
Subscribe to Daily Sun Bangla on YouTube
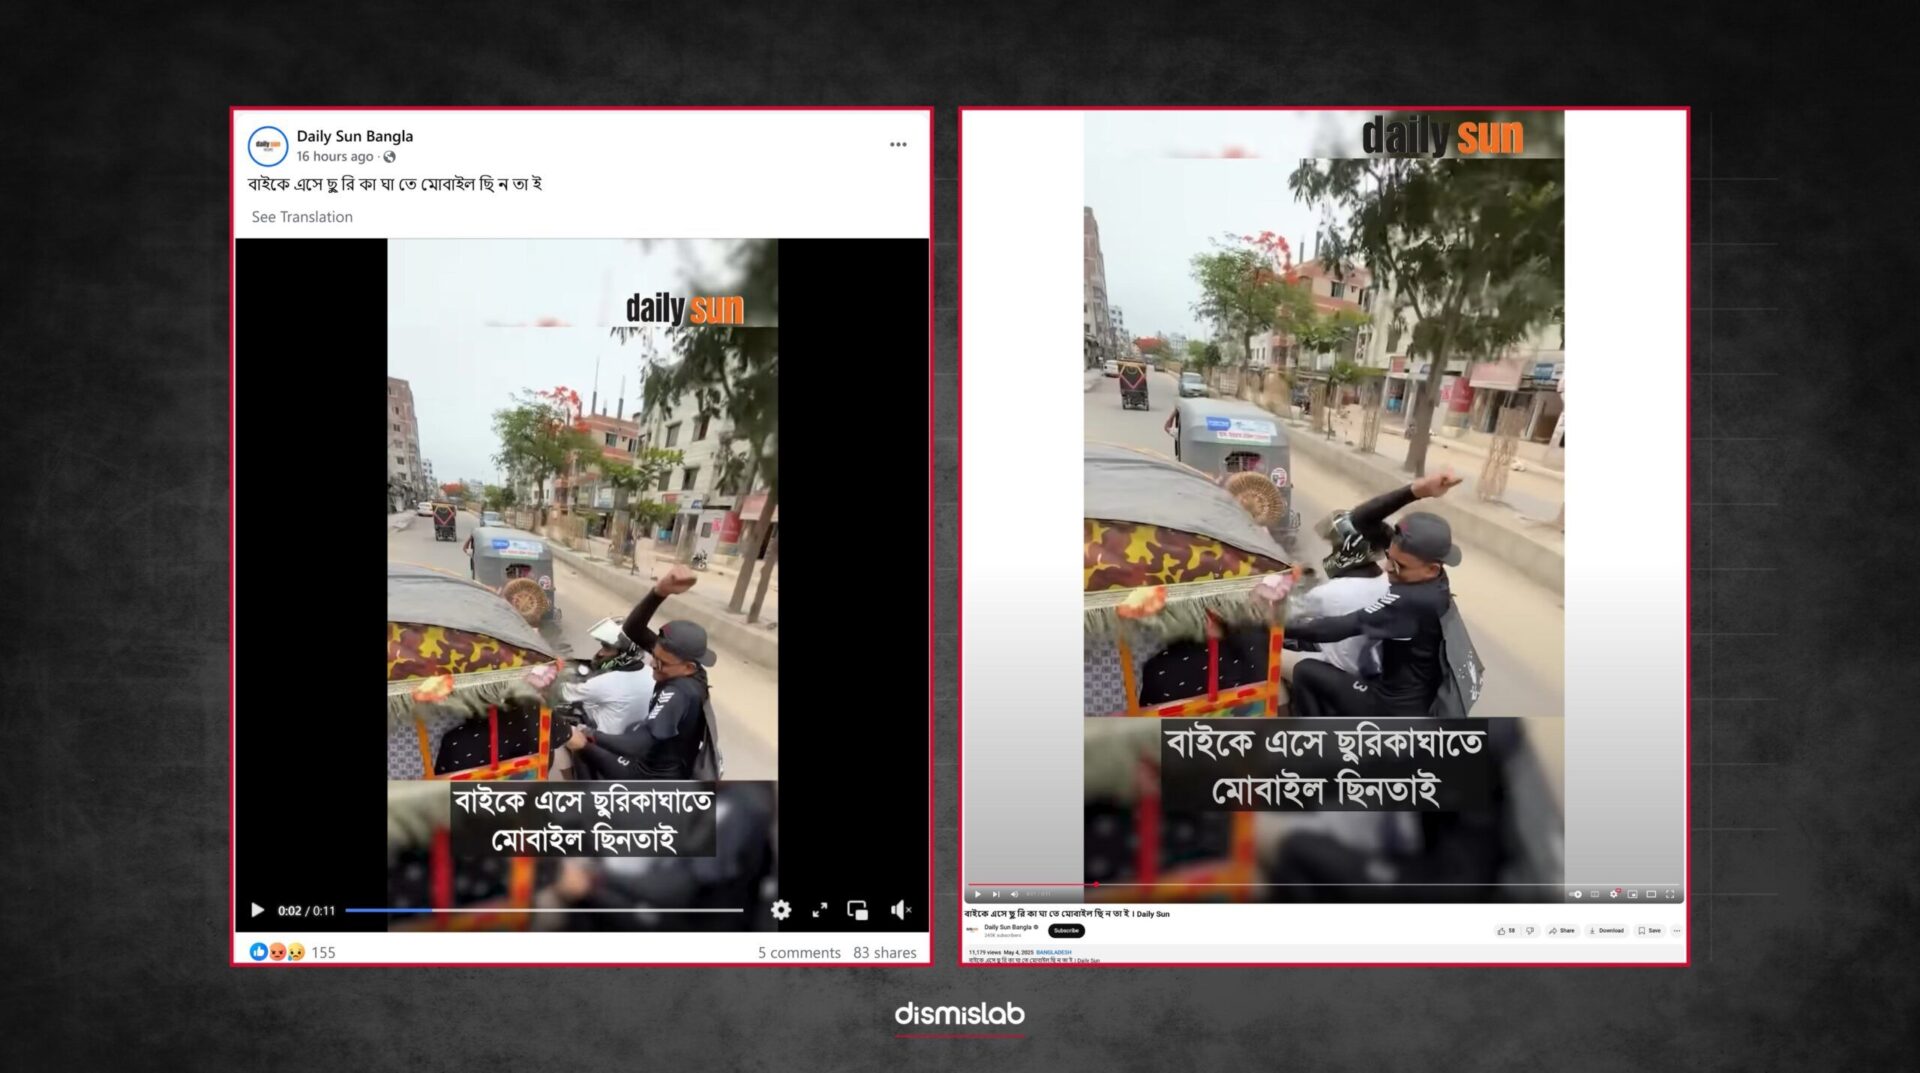(1066, 931)
